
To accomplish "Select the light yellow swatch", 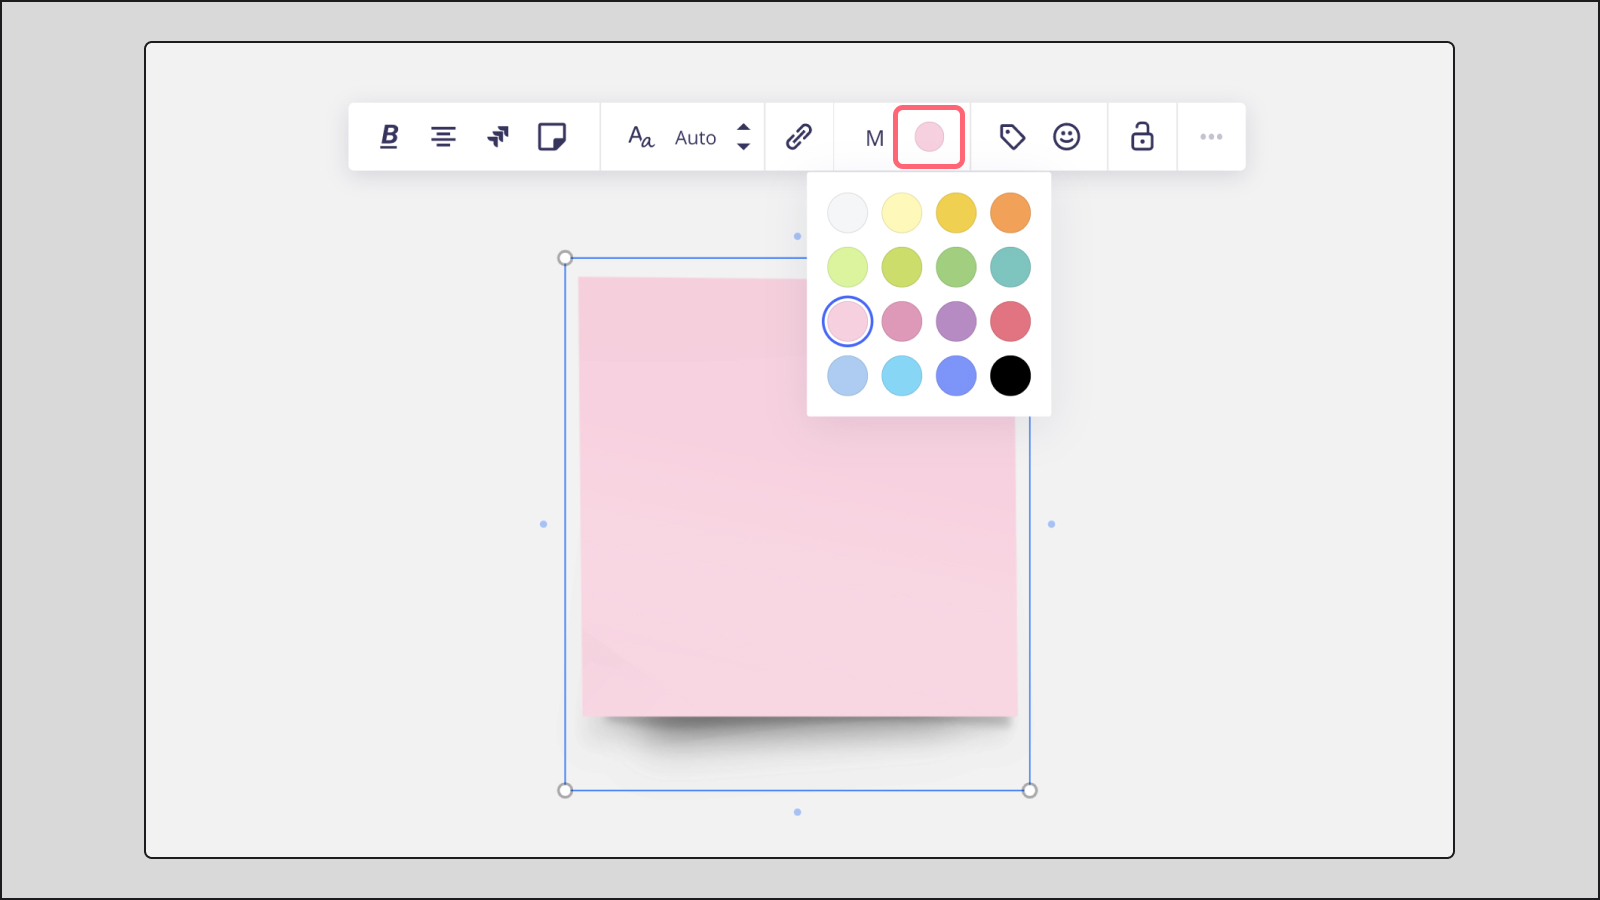I will point(902,212).
